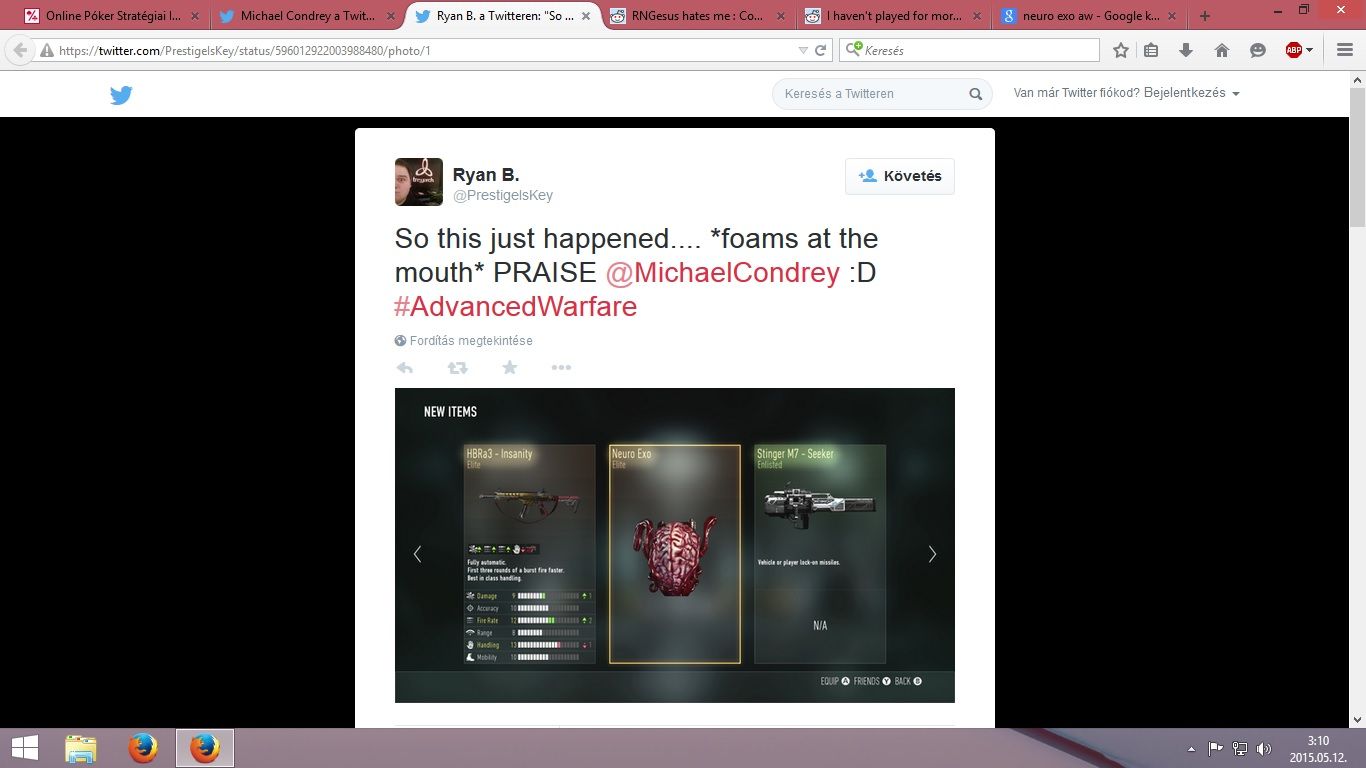
Task: Open the URL history dropdown arrow
Action: tap(803, 50)
